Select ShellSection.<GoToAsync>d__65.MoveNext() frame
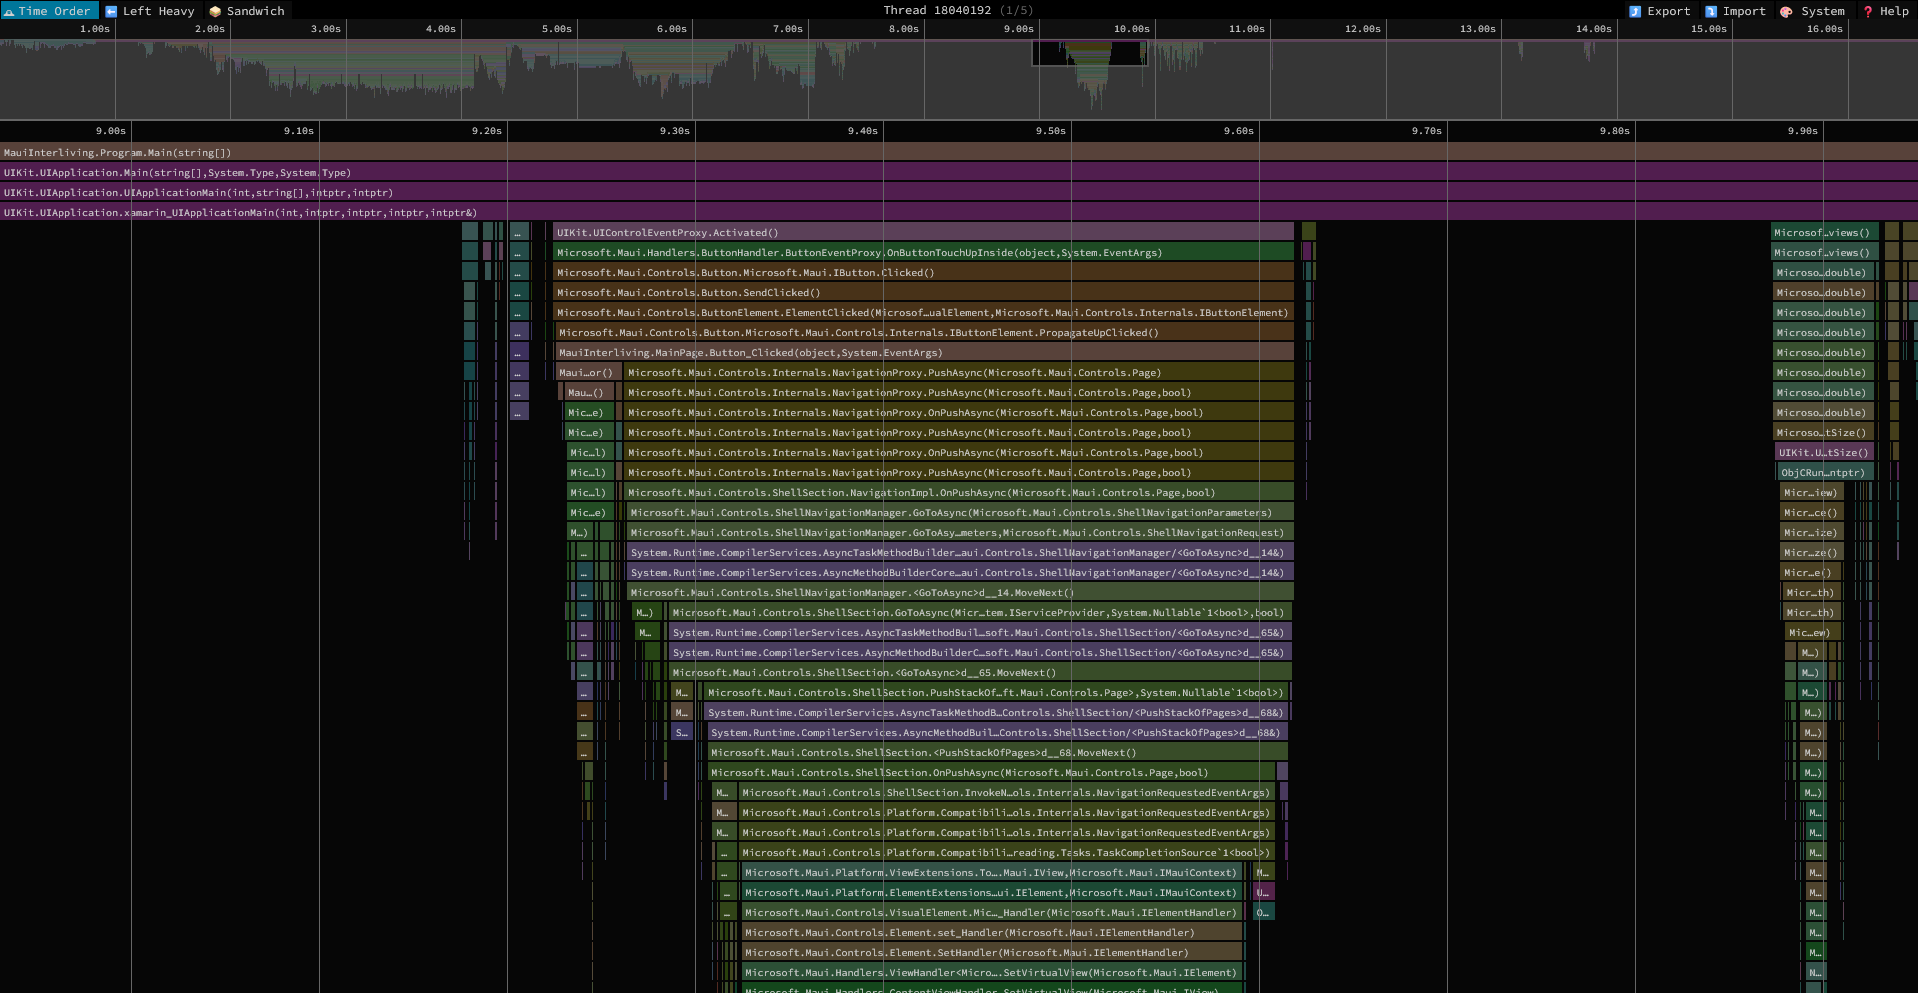Viewport: 1918px width, 993px height. tap(981, 672)
